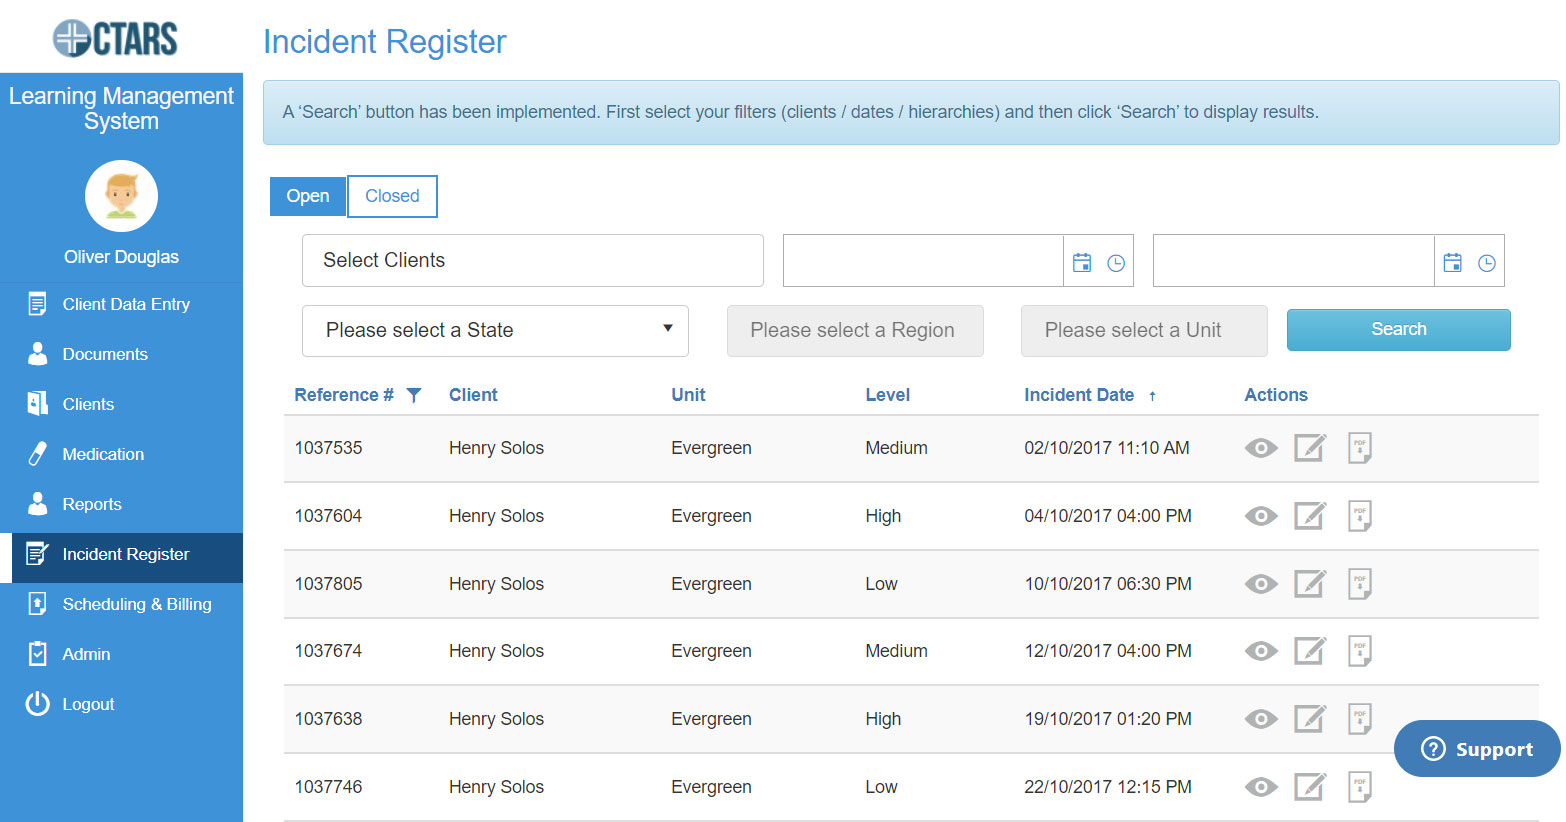
Task: View incident 1037746 details via eye icon
Action: (1260, 787)
